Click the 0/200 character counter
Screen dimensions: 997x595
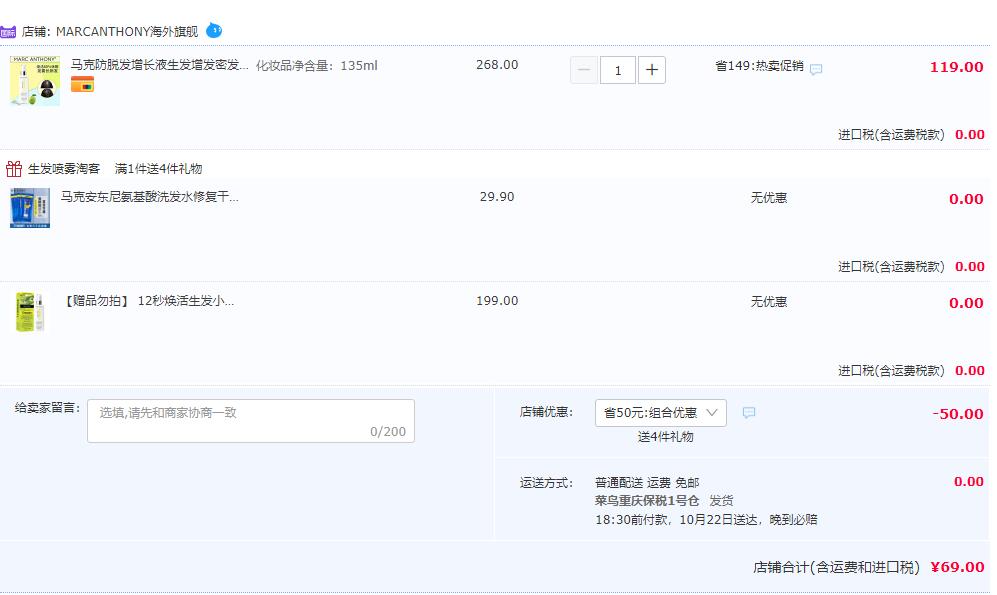[388, 432]
